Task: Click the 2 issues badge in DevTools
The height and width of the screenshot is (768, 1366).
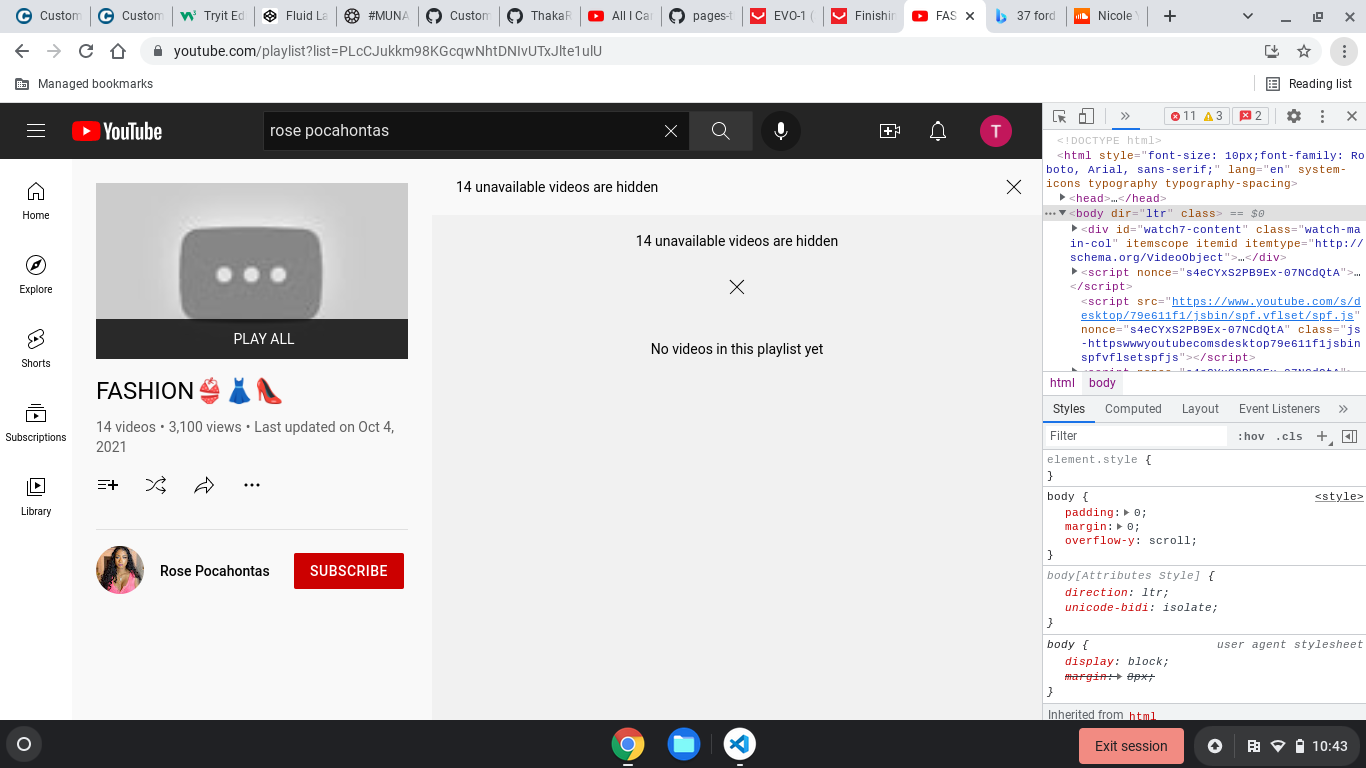Action: click(x=1251, y=116)
